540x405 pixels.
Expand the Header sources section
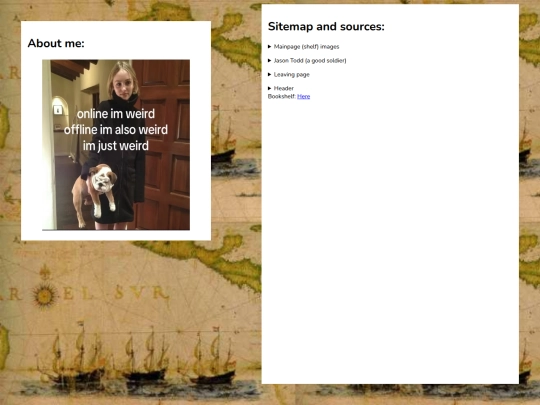click(x=281, y=88)
